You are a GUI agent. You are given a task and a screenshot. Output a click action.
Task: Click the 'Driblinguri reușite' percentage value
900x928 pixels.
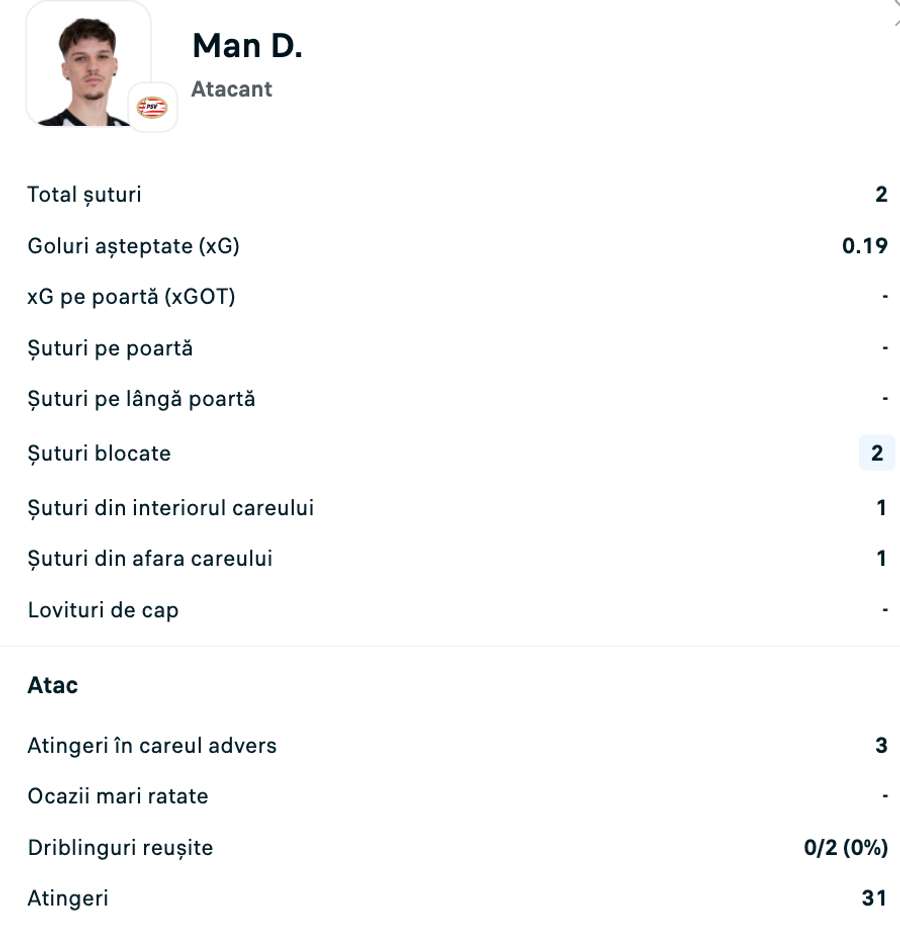click(845, 847)
